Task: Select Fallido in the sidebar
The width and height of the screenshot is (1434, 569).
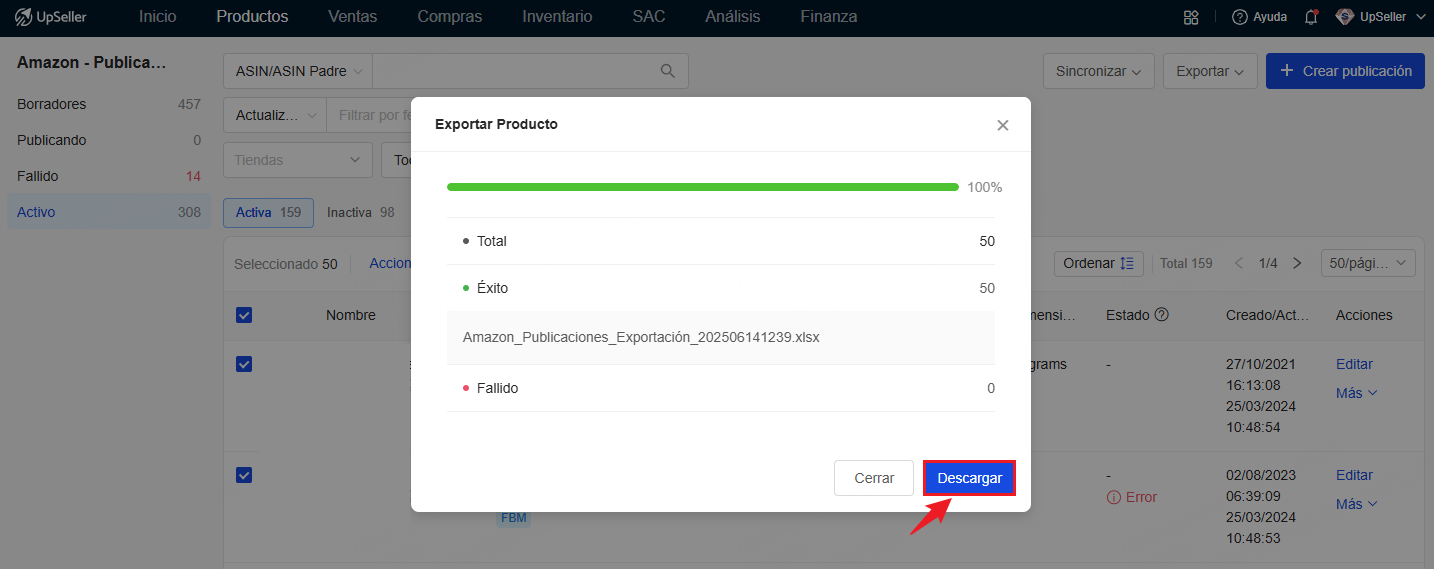Action: tap(109, 176)
